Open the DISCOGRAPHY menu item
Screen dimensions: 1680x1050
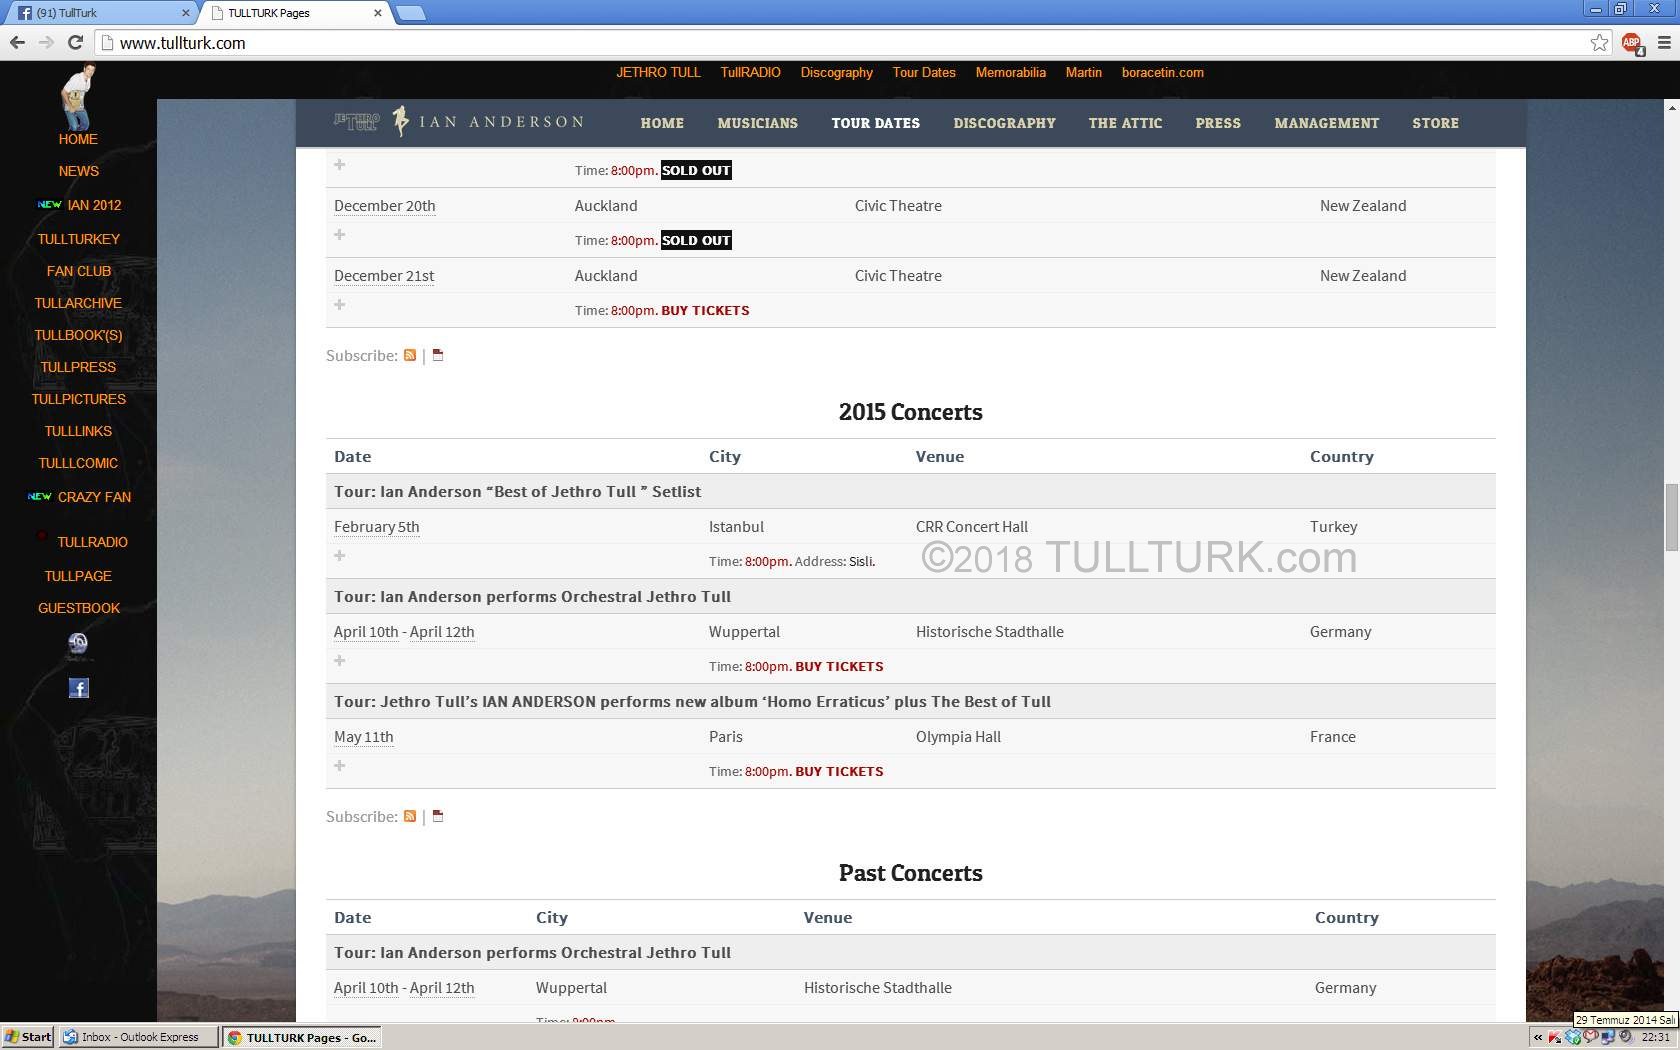click(x=1004, y=123)
